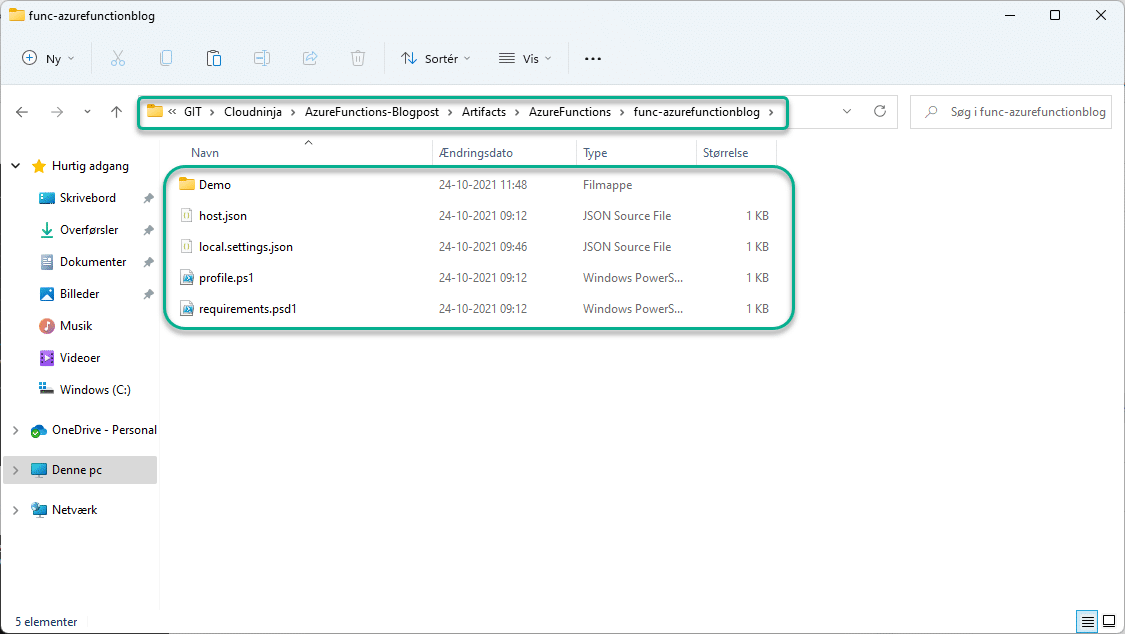Switch to details view icon
The width and height of the screenshot is (1125, 634).
coord(1088,621)
